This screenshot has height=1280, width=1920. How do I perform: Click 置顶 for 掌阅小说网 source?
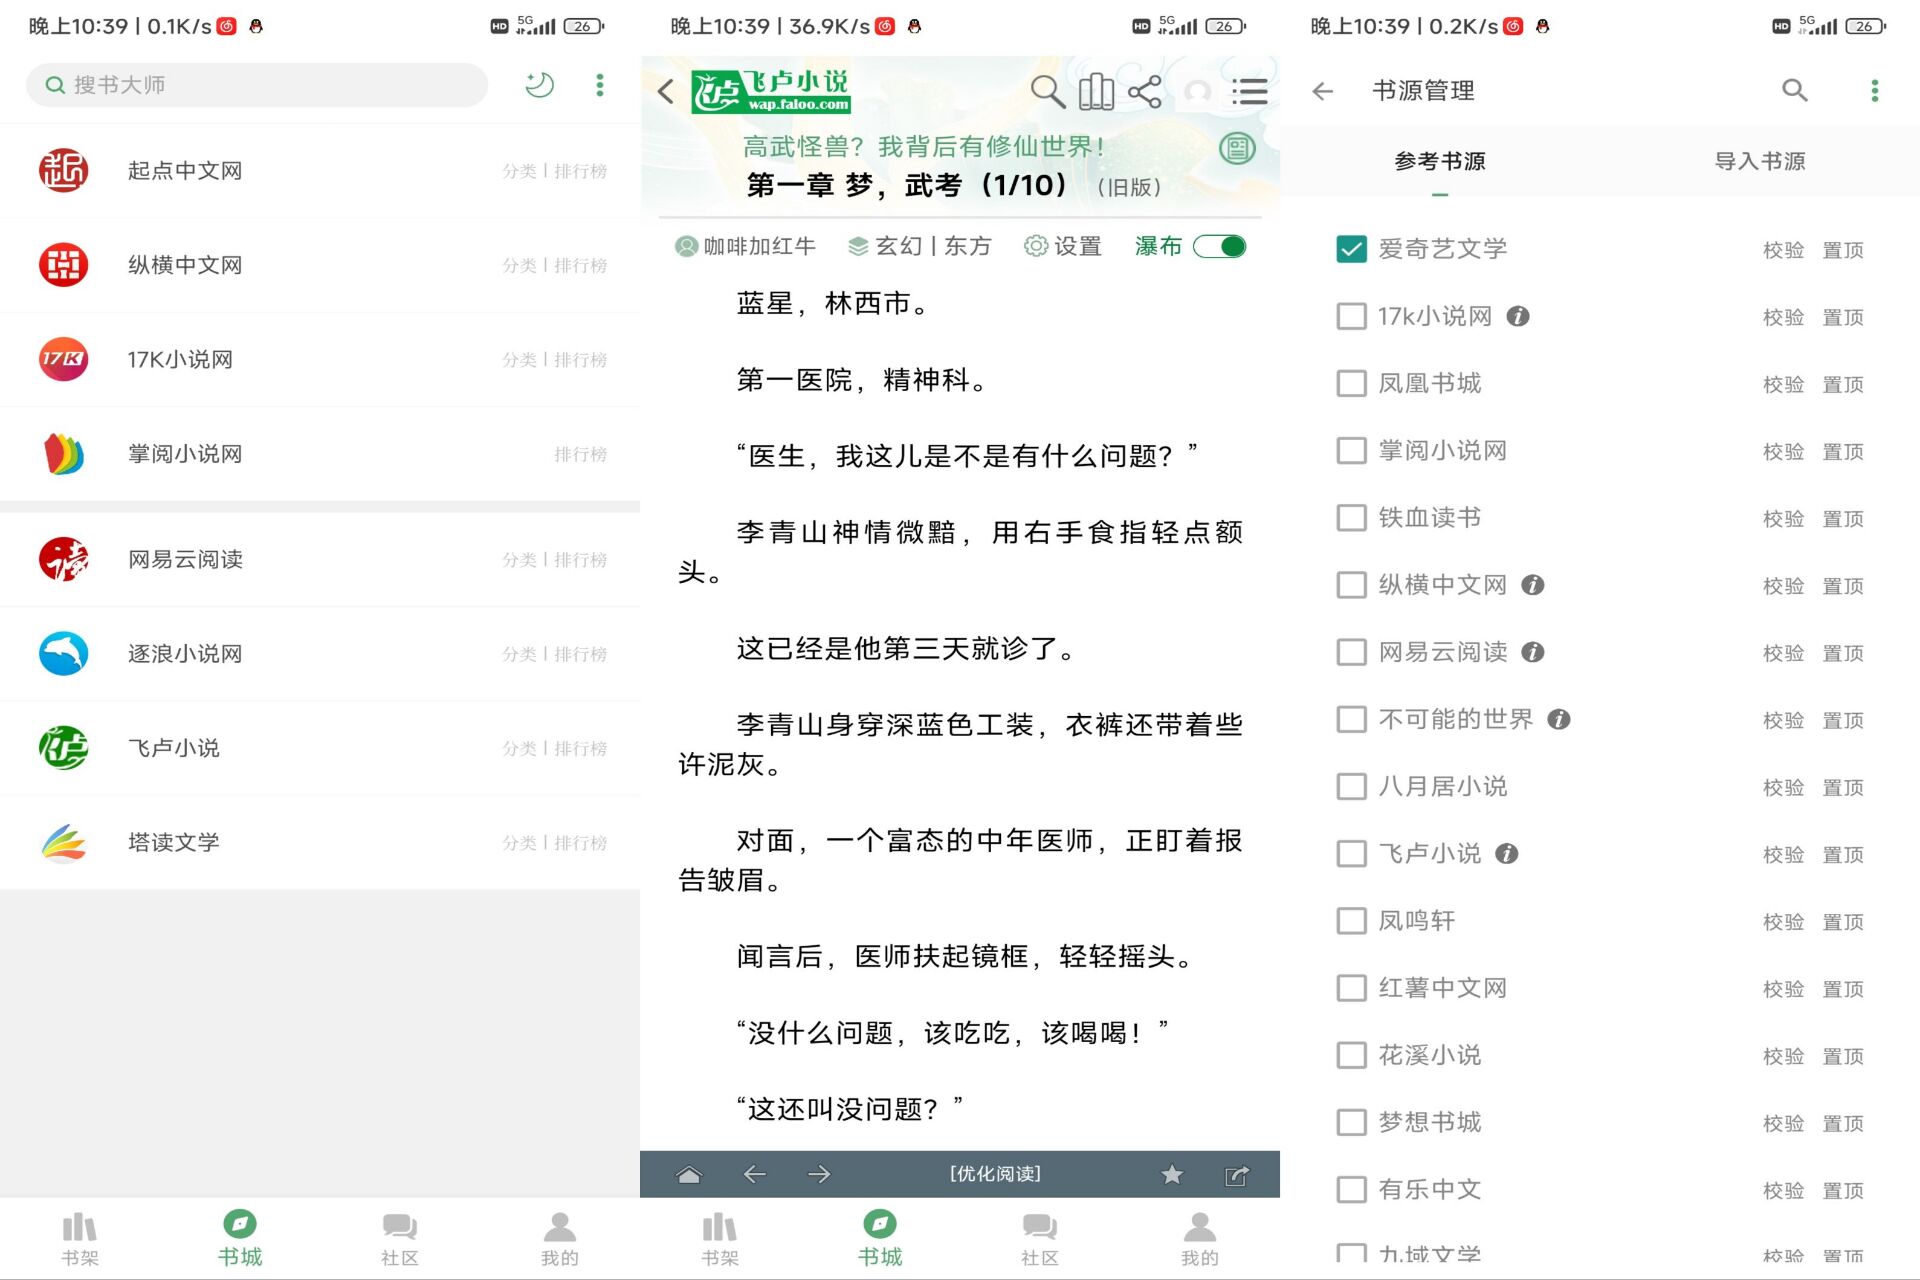(x=1842, y=452)
